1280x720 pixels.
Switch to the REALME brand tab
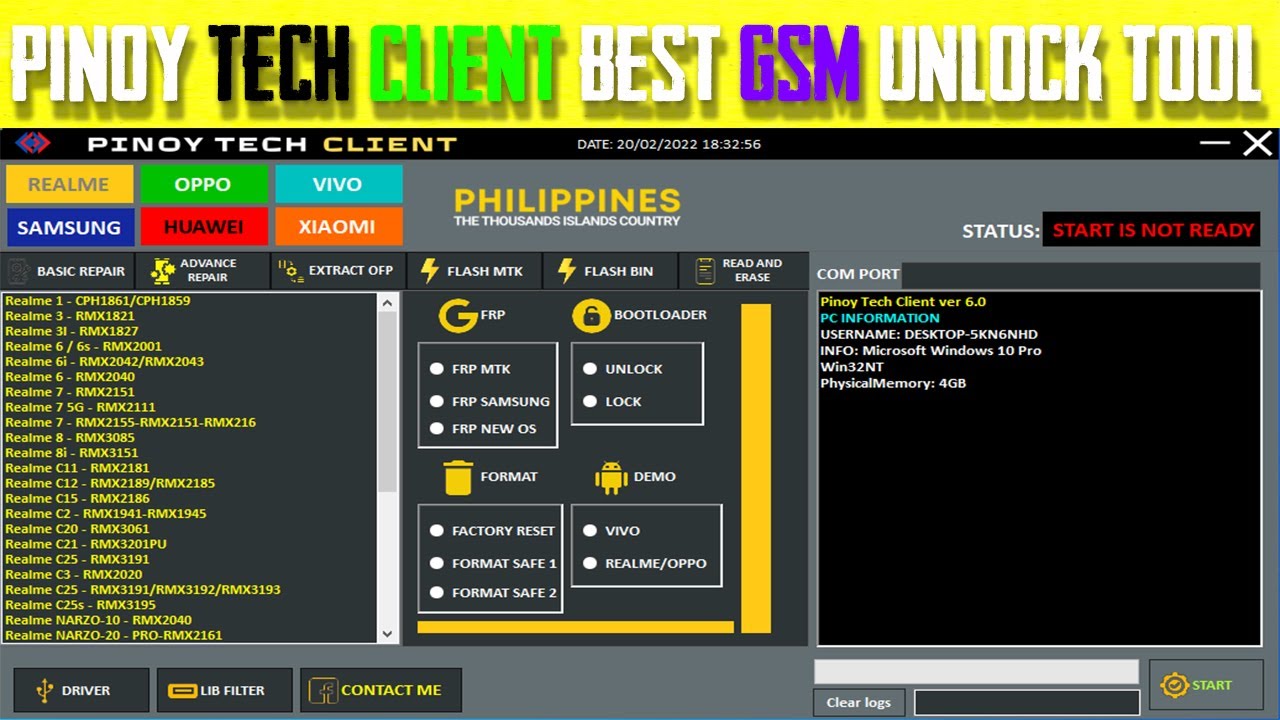tap(69, 184)
